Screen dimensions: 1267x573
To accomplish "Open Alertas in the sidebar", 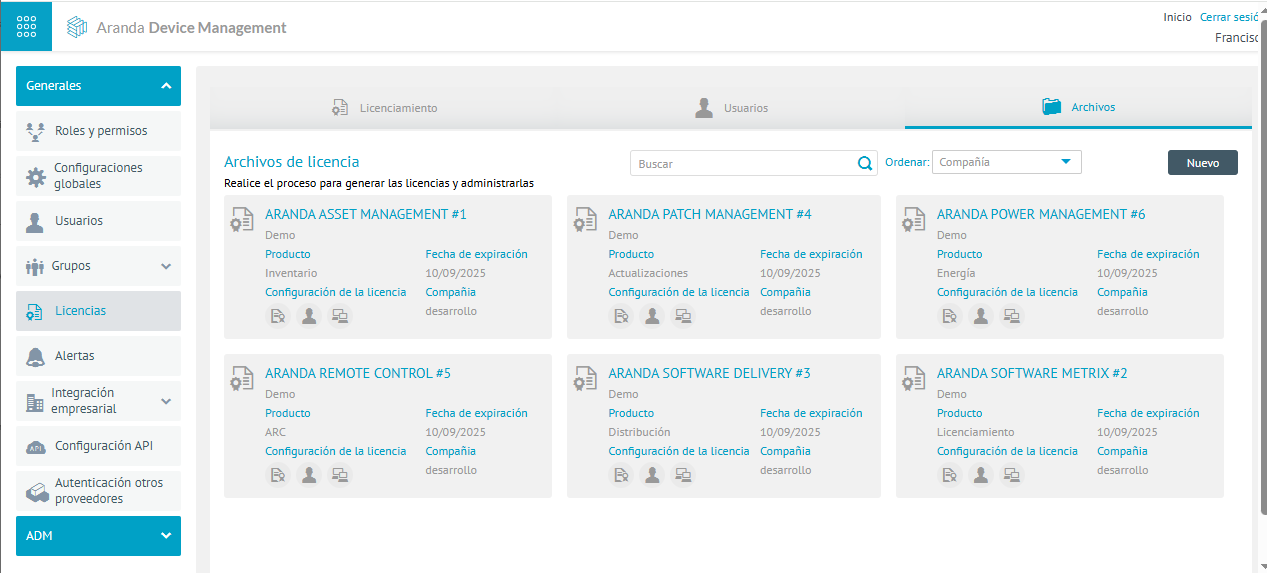I will tap(98, 356).
